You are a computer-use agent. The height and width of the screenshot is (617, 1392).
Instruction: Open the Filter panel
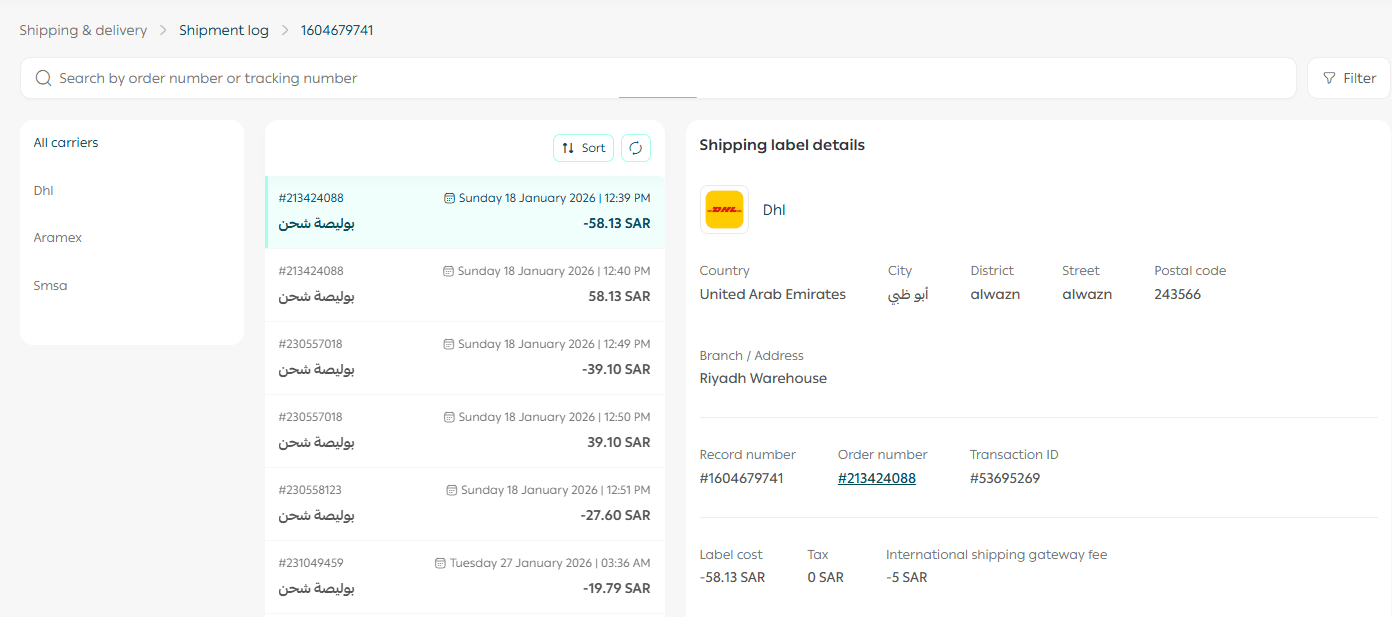coord(1348,78)
